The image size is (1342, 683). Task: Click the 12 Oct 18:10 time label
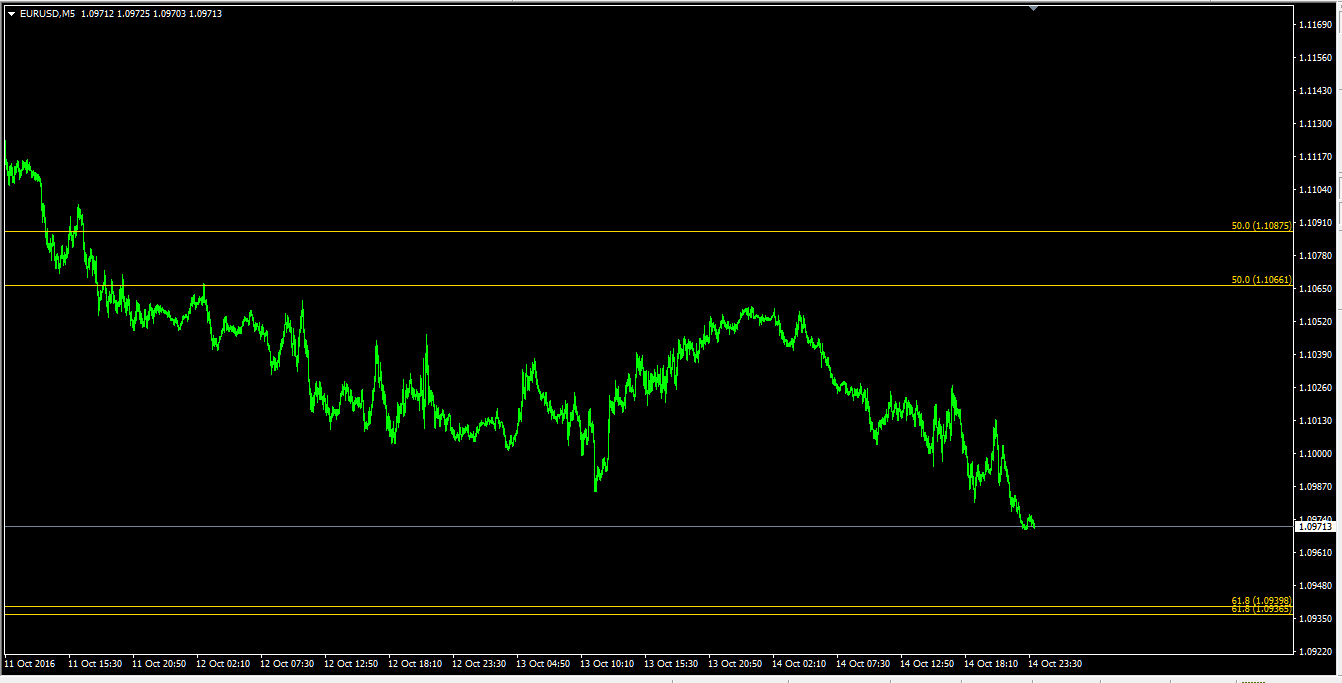click(x=415, y=663)
